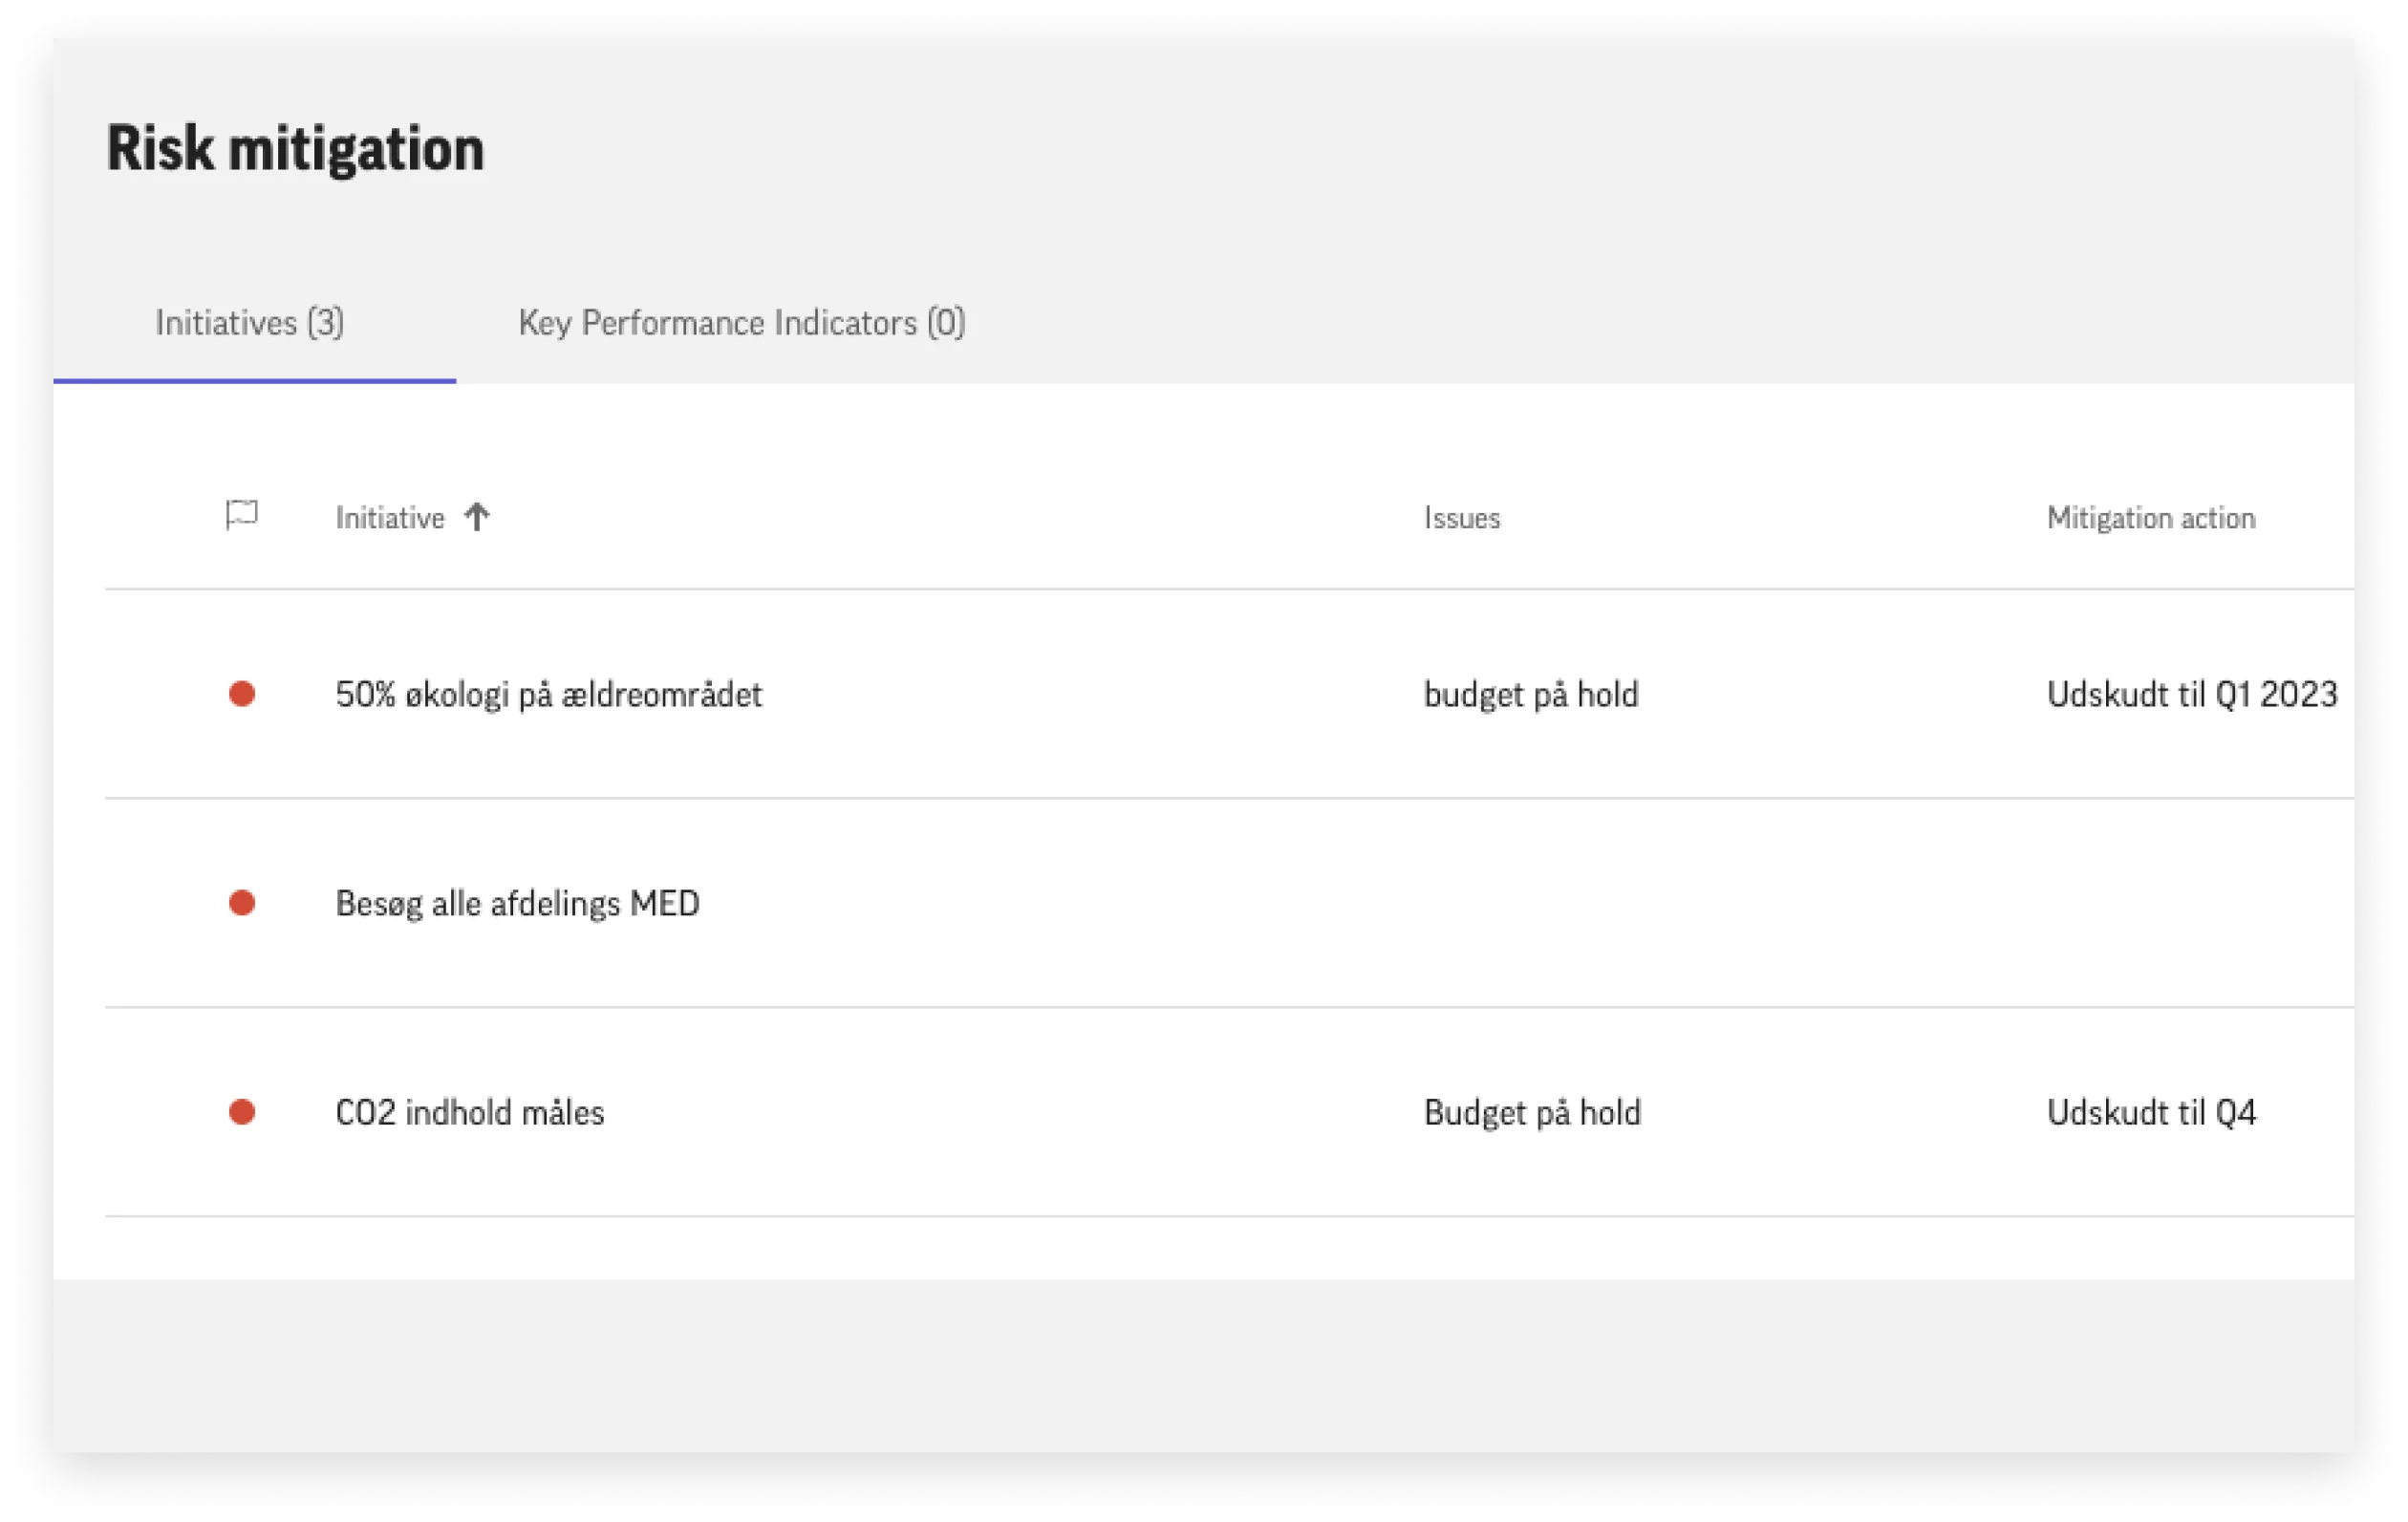Click the 'Udskudt til Q4' mitigation cell
This screenshot has width=2408, height=1522.
(2151, 1113)
